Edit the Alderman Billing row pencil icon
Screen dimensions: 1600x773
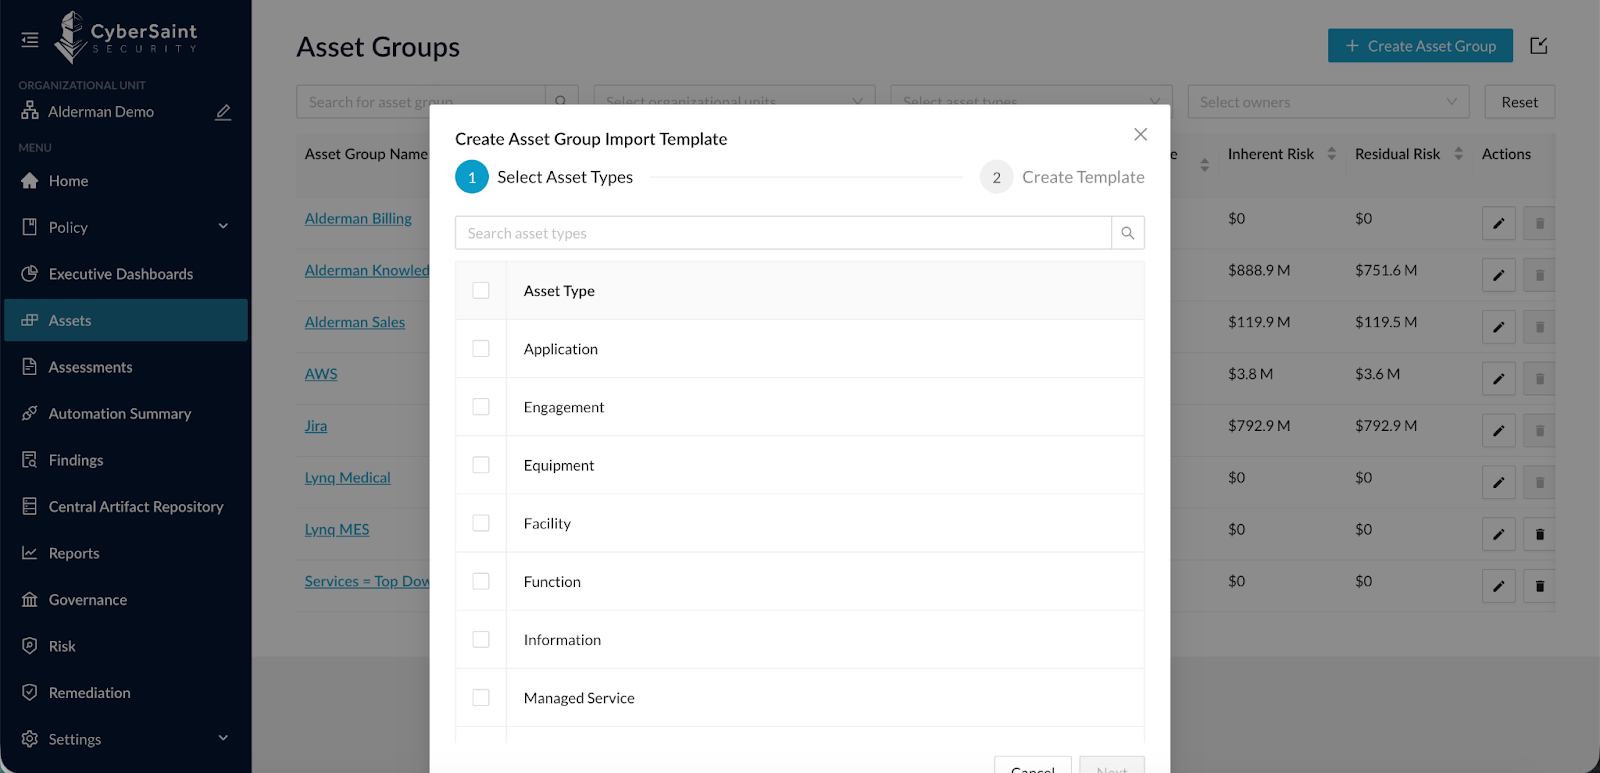[1498, 223]
